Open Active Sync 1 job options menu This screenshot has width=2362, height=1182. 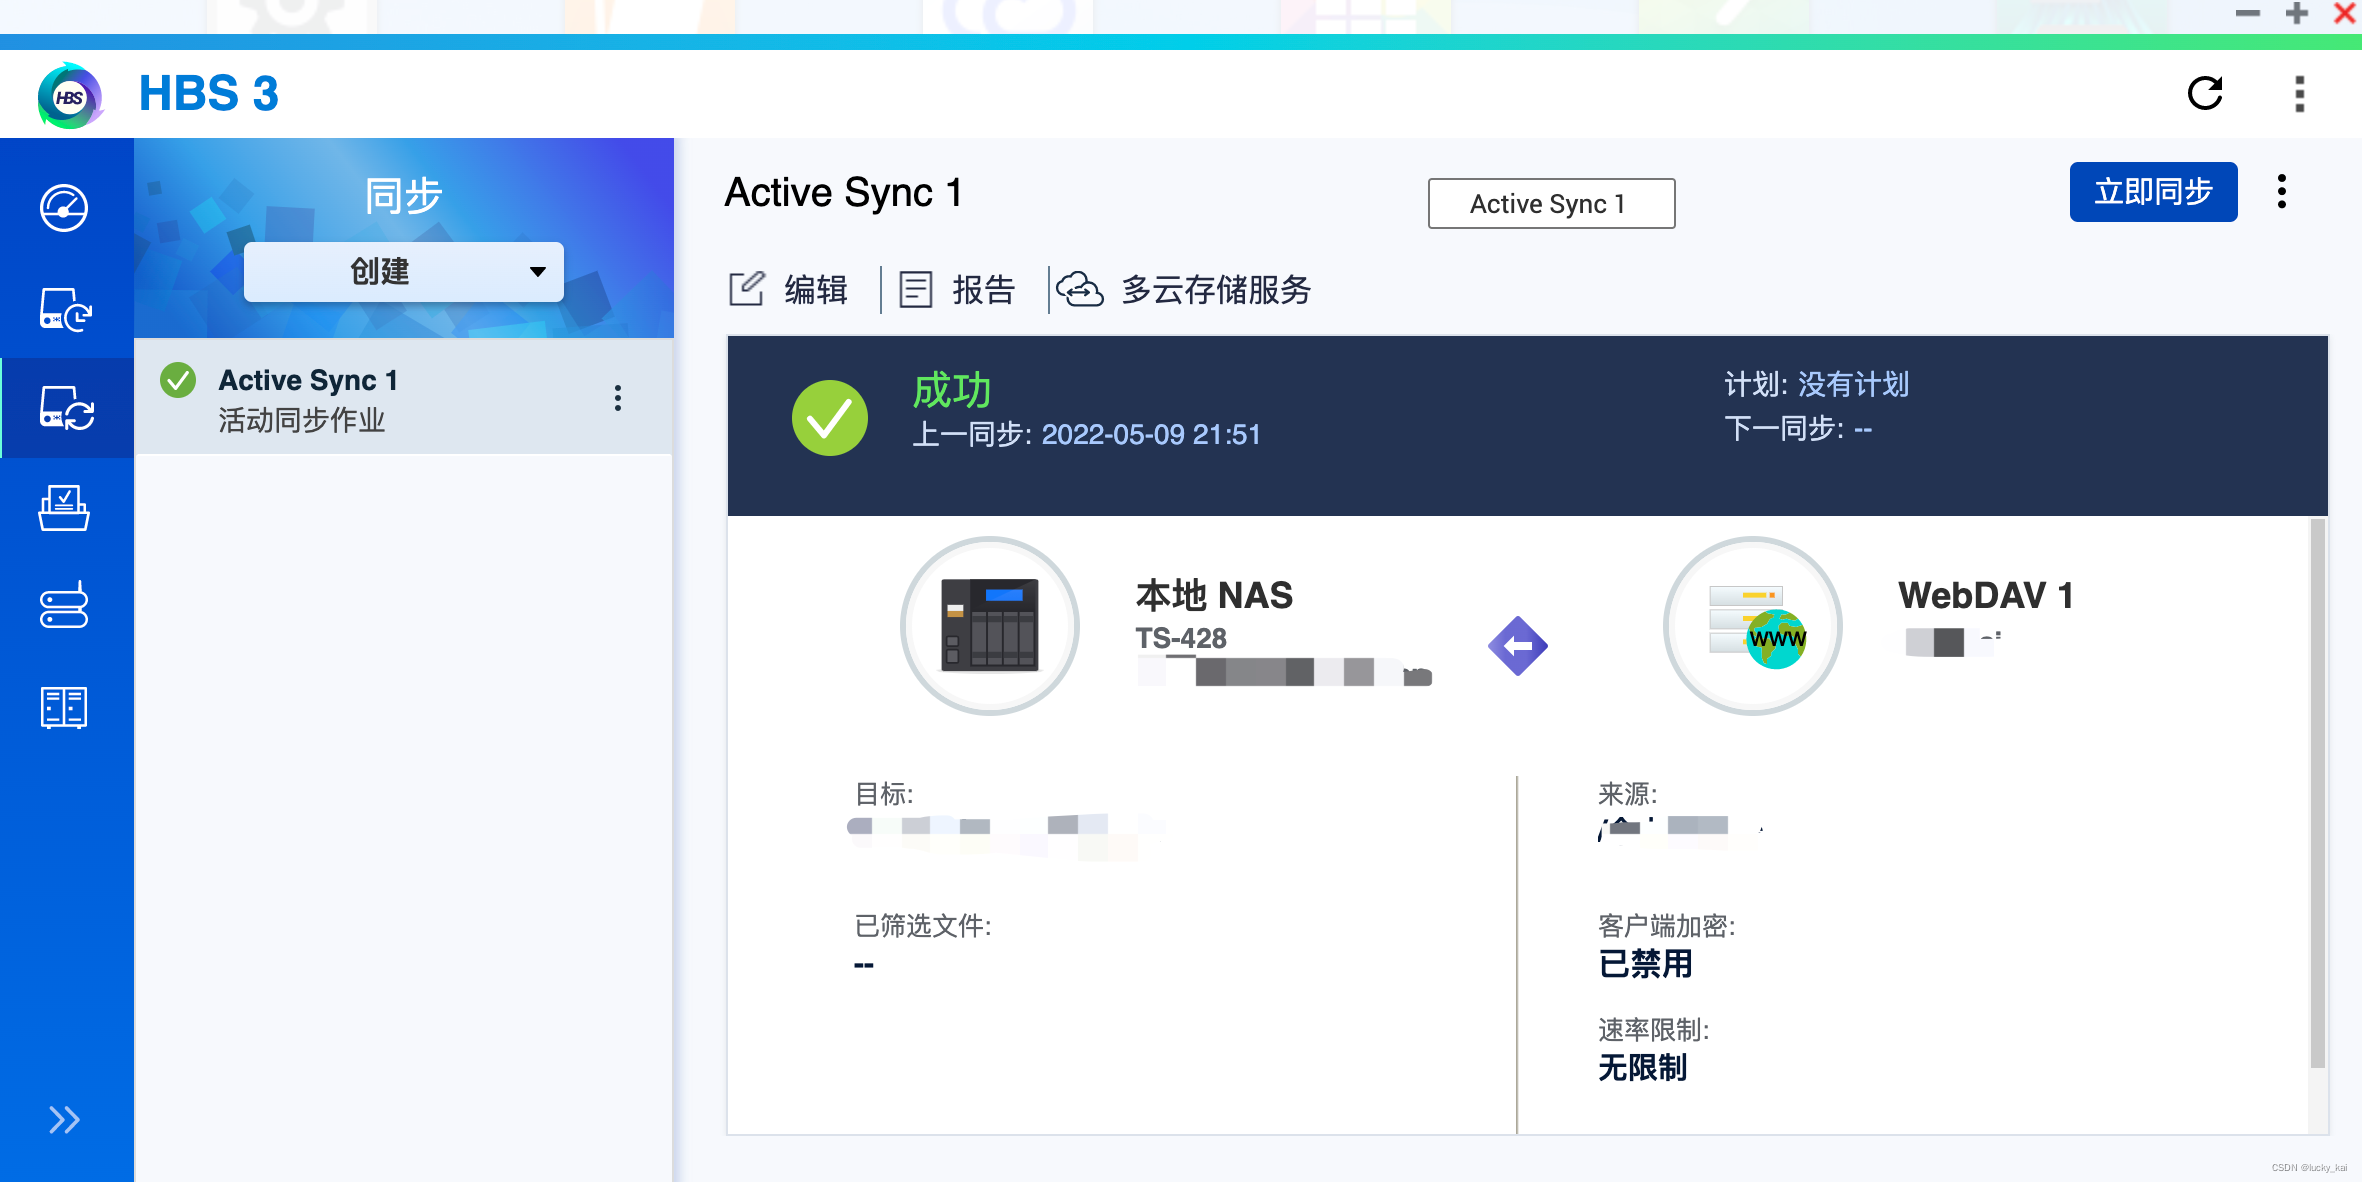click(618, 398)
